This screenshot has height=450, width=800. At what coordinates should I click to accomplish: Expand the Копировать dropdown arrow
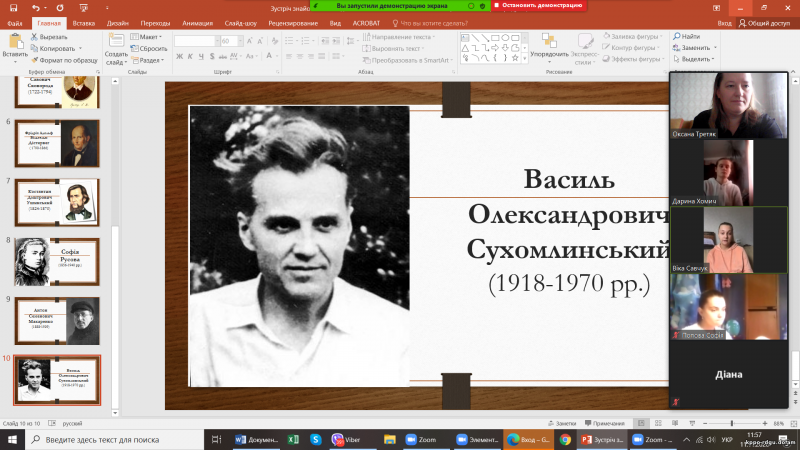click(x=81, y=48)
